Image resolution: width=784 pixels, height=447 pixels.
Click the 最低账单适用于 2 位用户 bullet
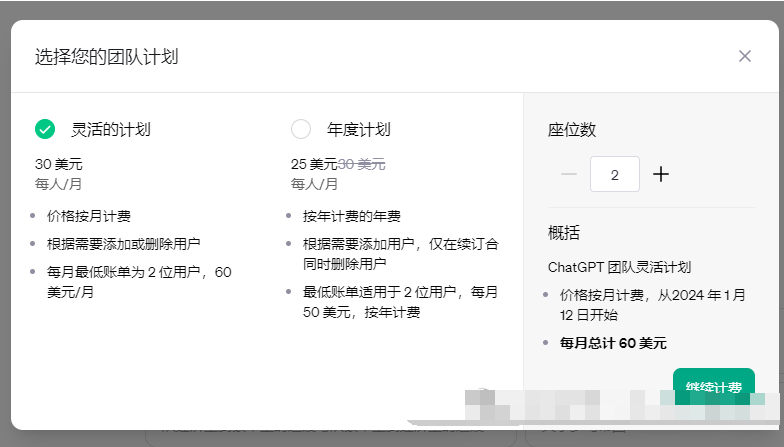point(400,302)
